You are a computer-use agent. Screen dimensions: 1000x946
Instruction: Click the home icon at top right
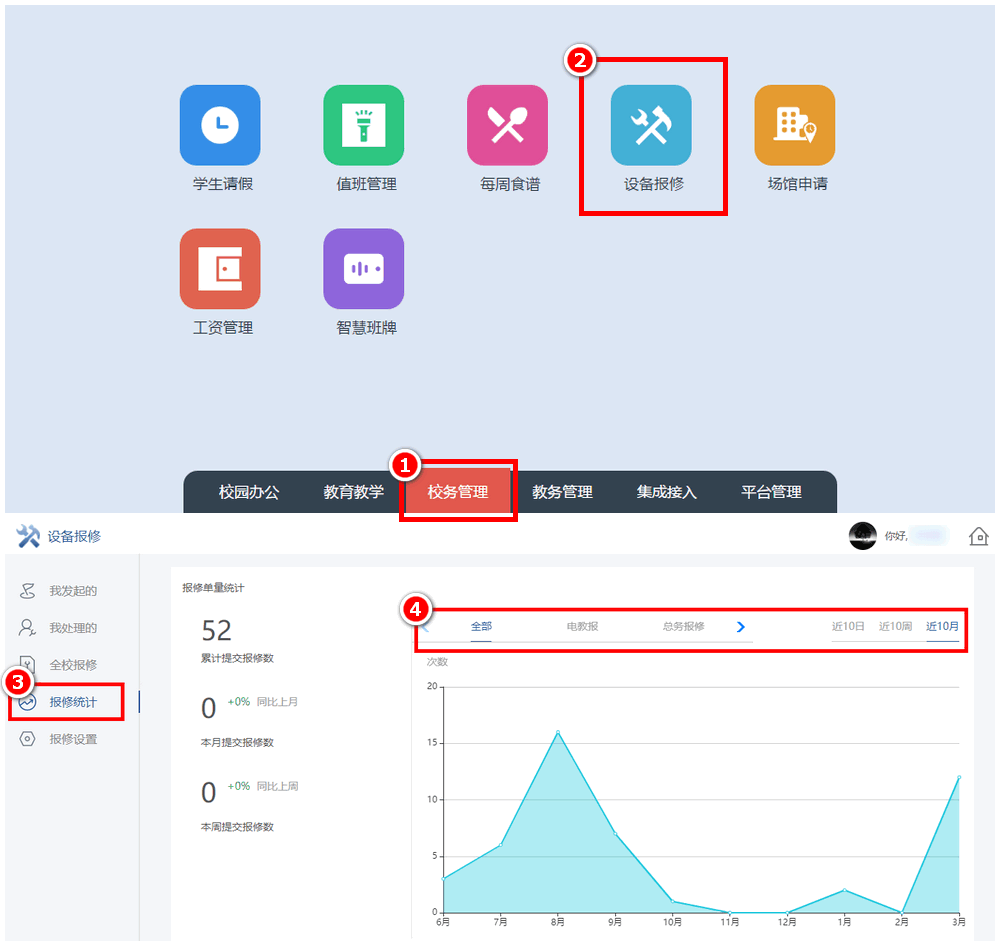click(979, 536)
